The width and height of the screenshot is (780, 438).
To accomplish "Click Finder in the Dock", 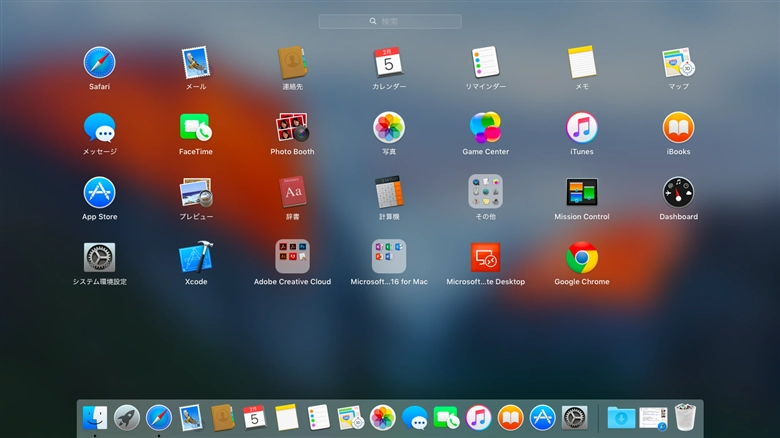I will (x=95, y=417).
